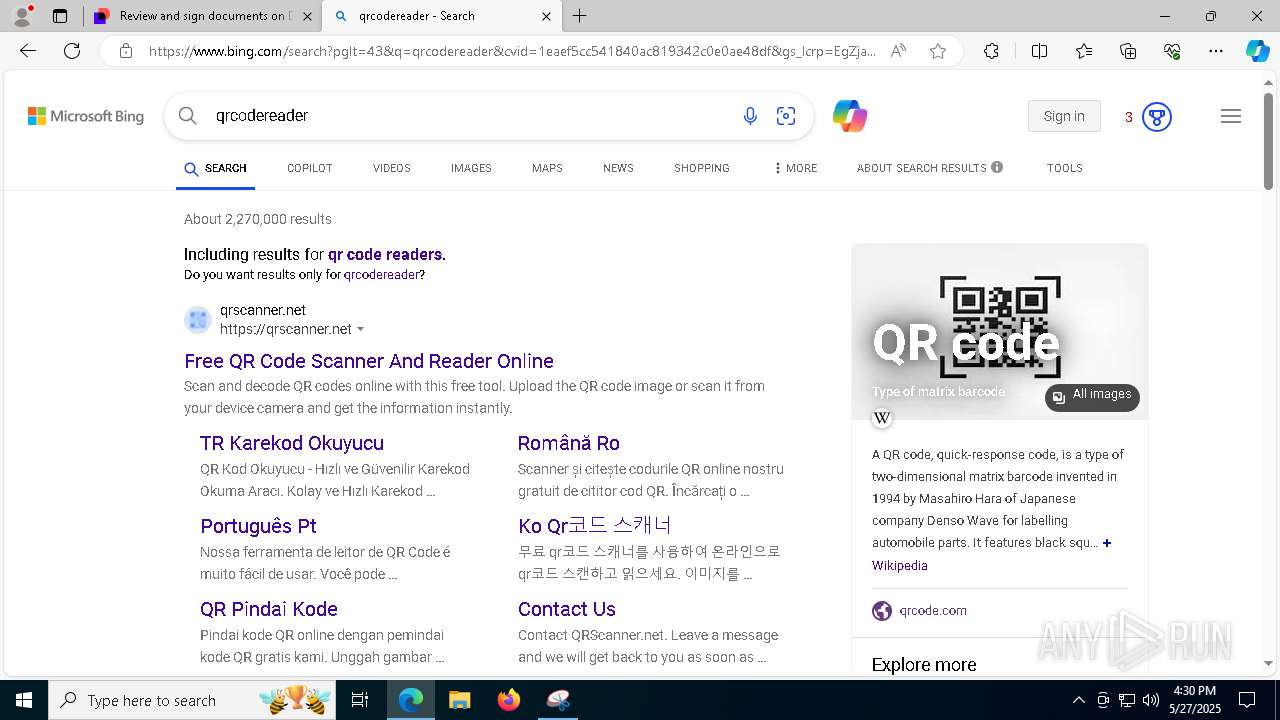Open the notification center icon

pos(1247,700)
